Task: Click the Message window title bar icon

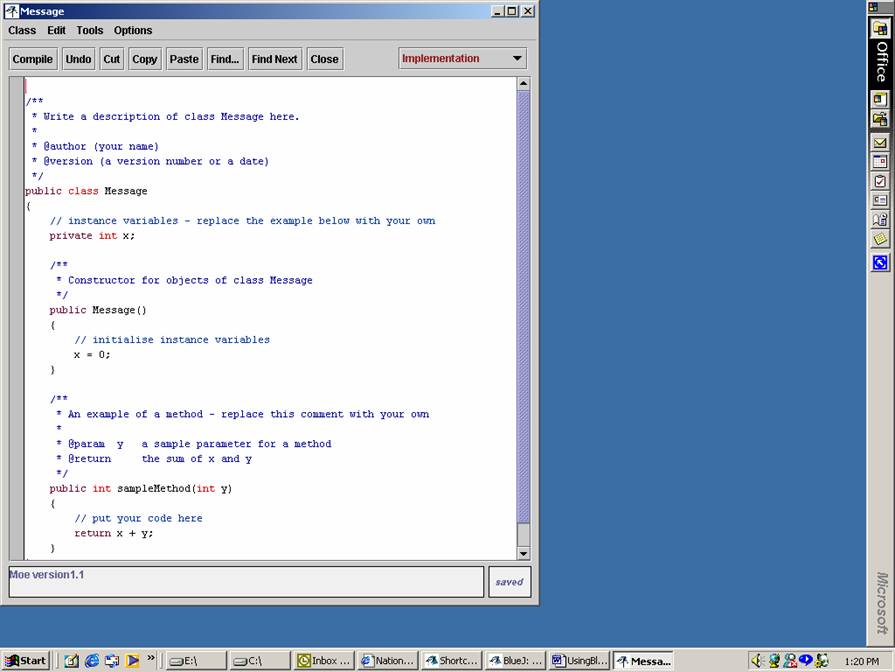Action: (11, 11)
